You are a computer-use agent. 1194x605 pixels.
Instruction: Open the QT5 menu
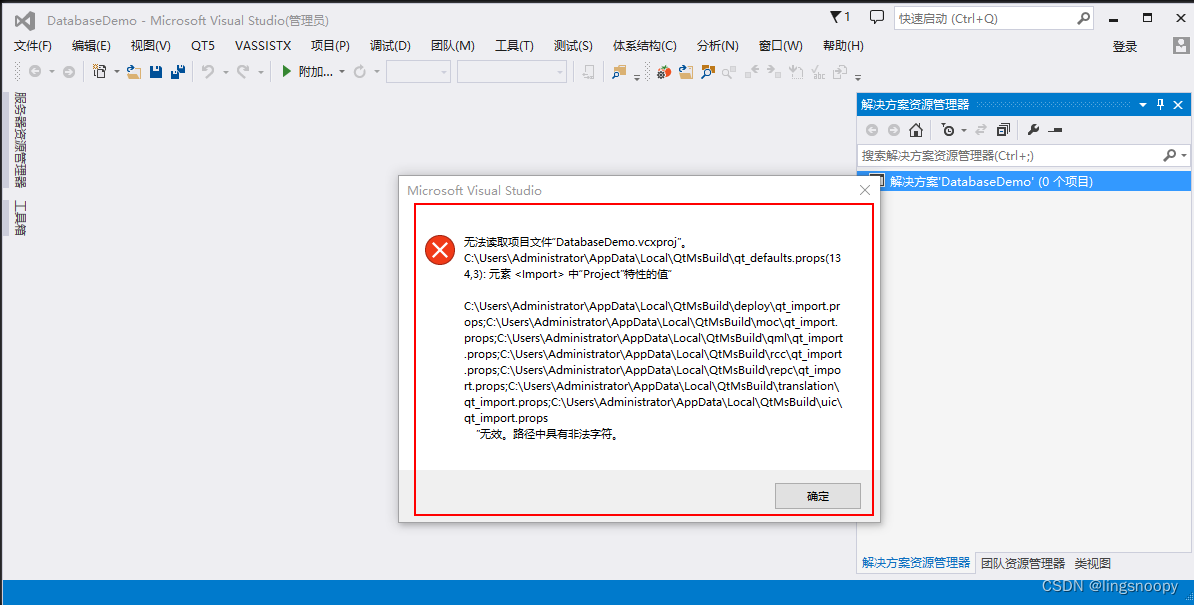tap(203, 46)
